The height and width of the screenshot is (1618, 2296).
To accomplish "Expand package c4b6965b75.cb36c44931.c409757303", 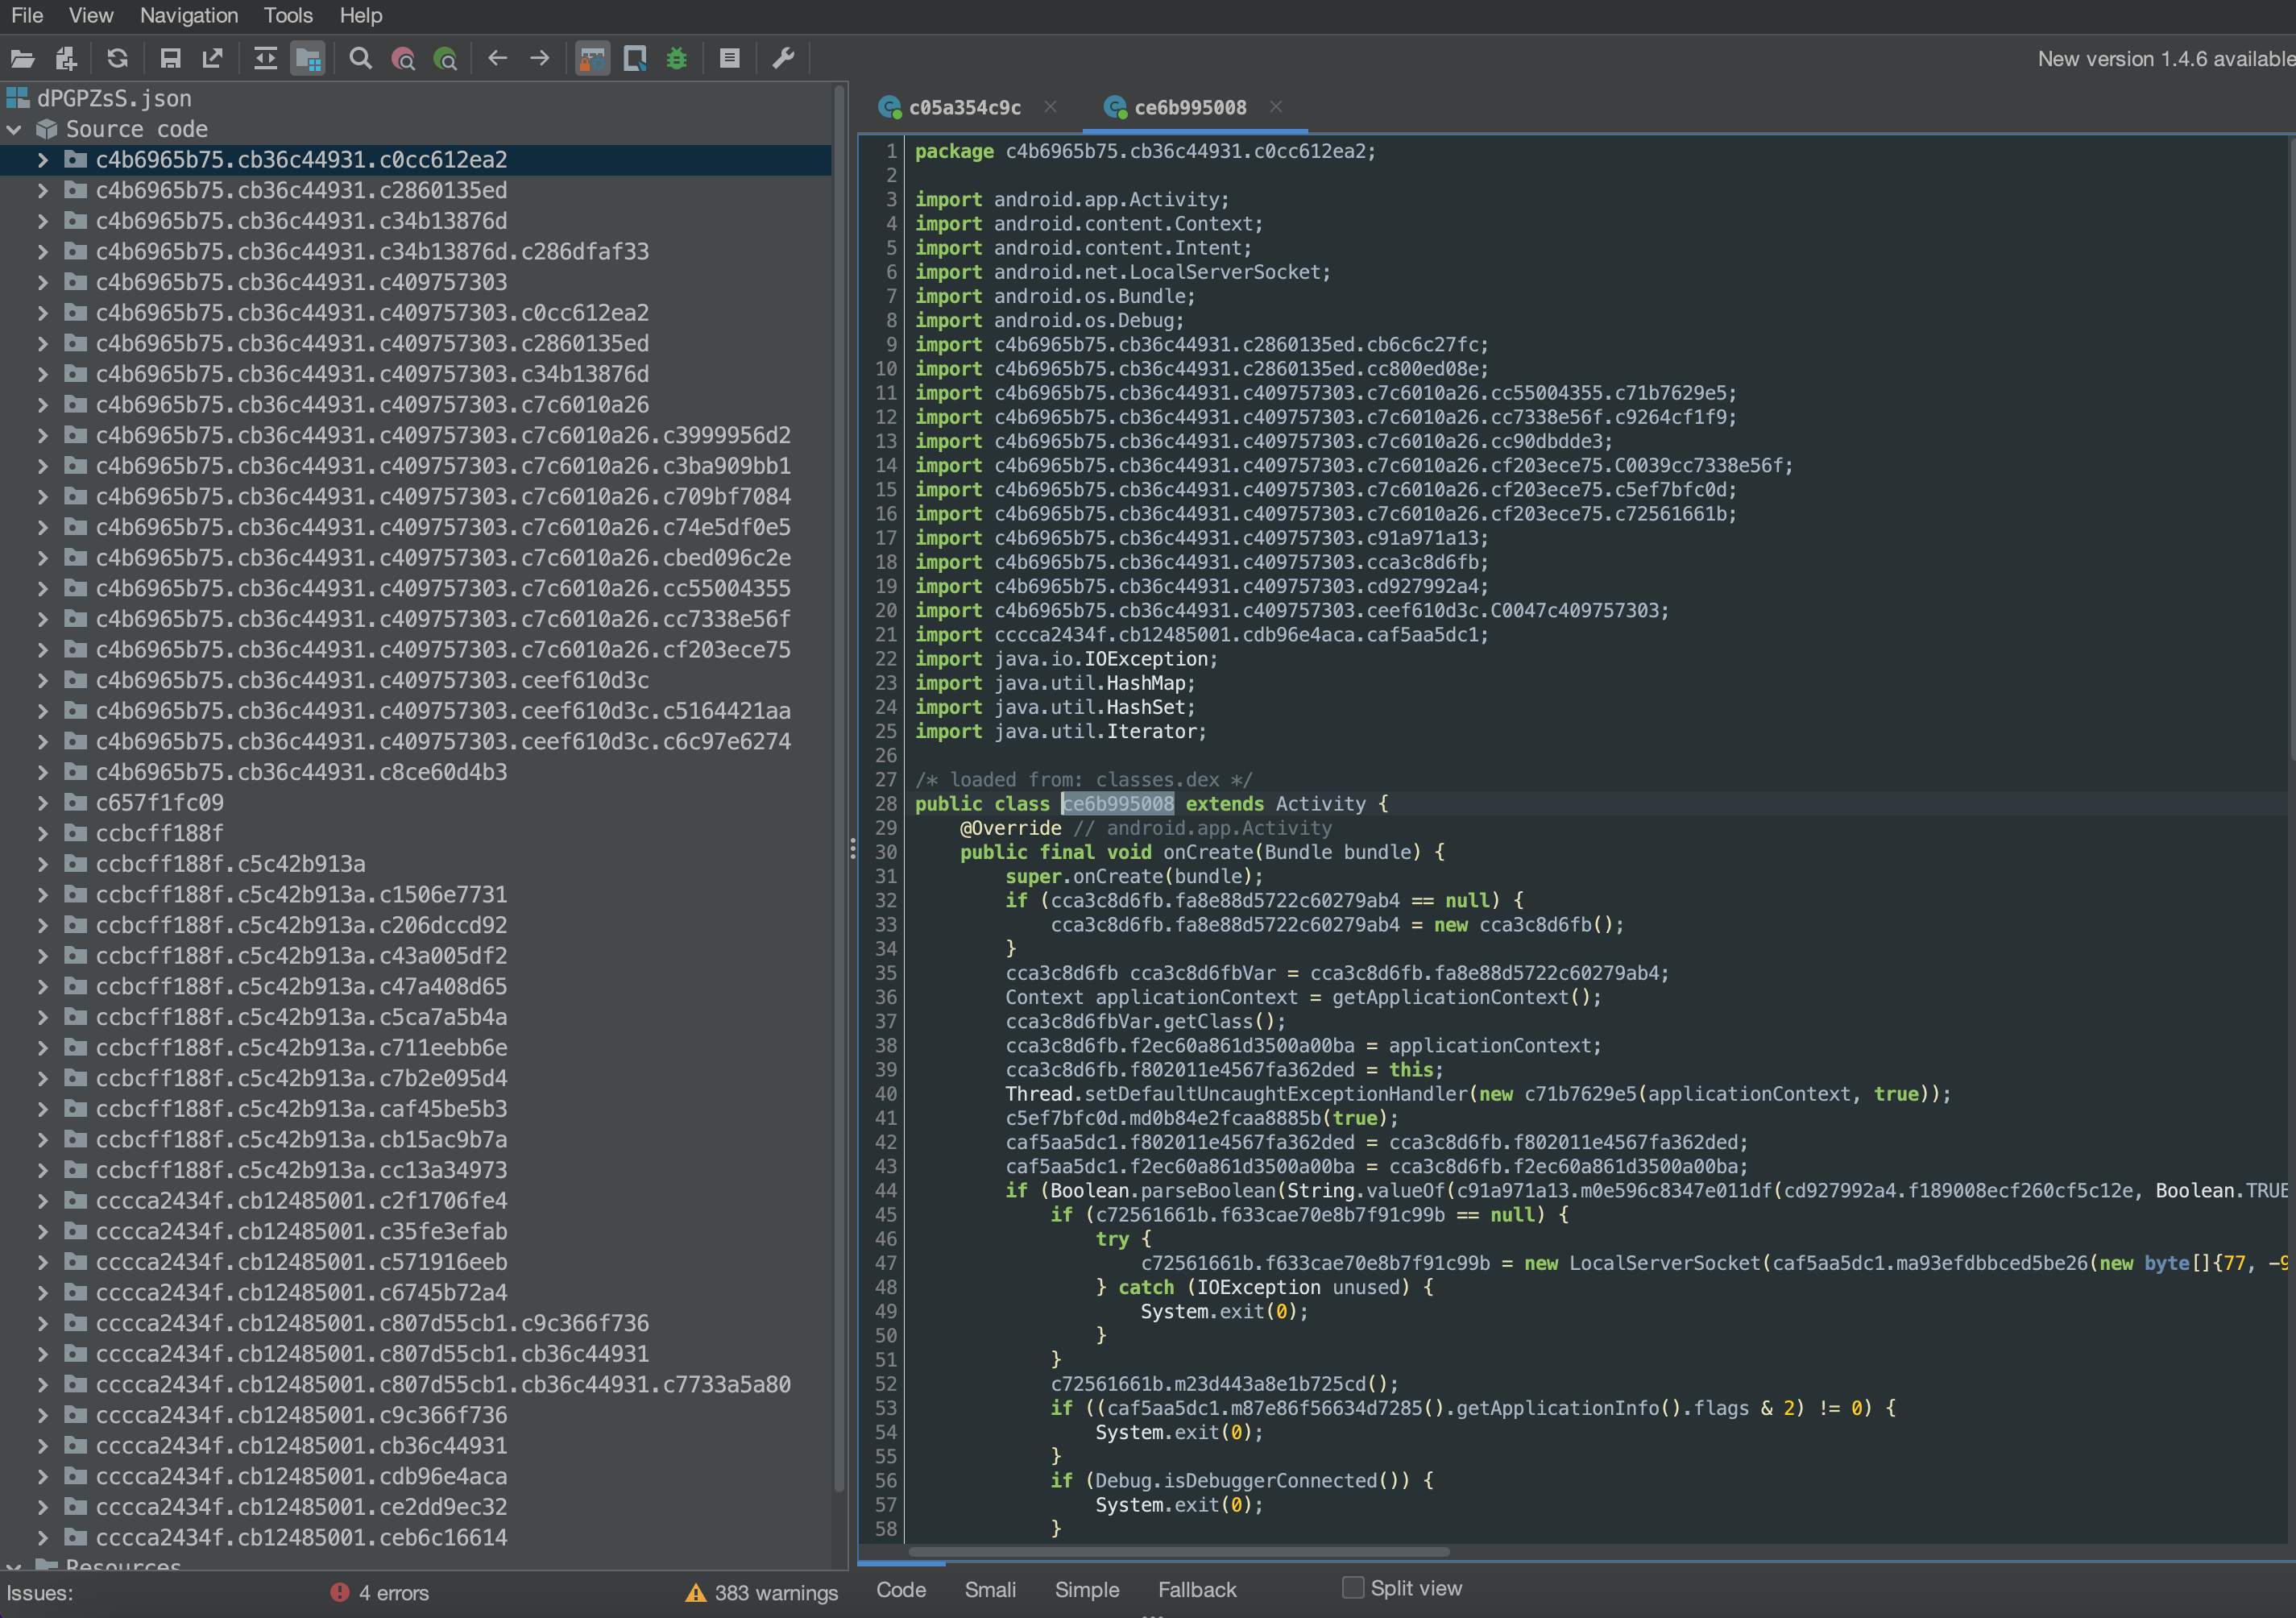I will click(x=43, y=282).
